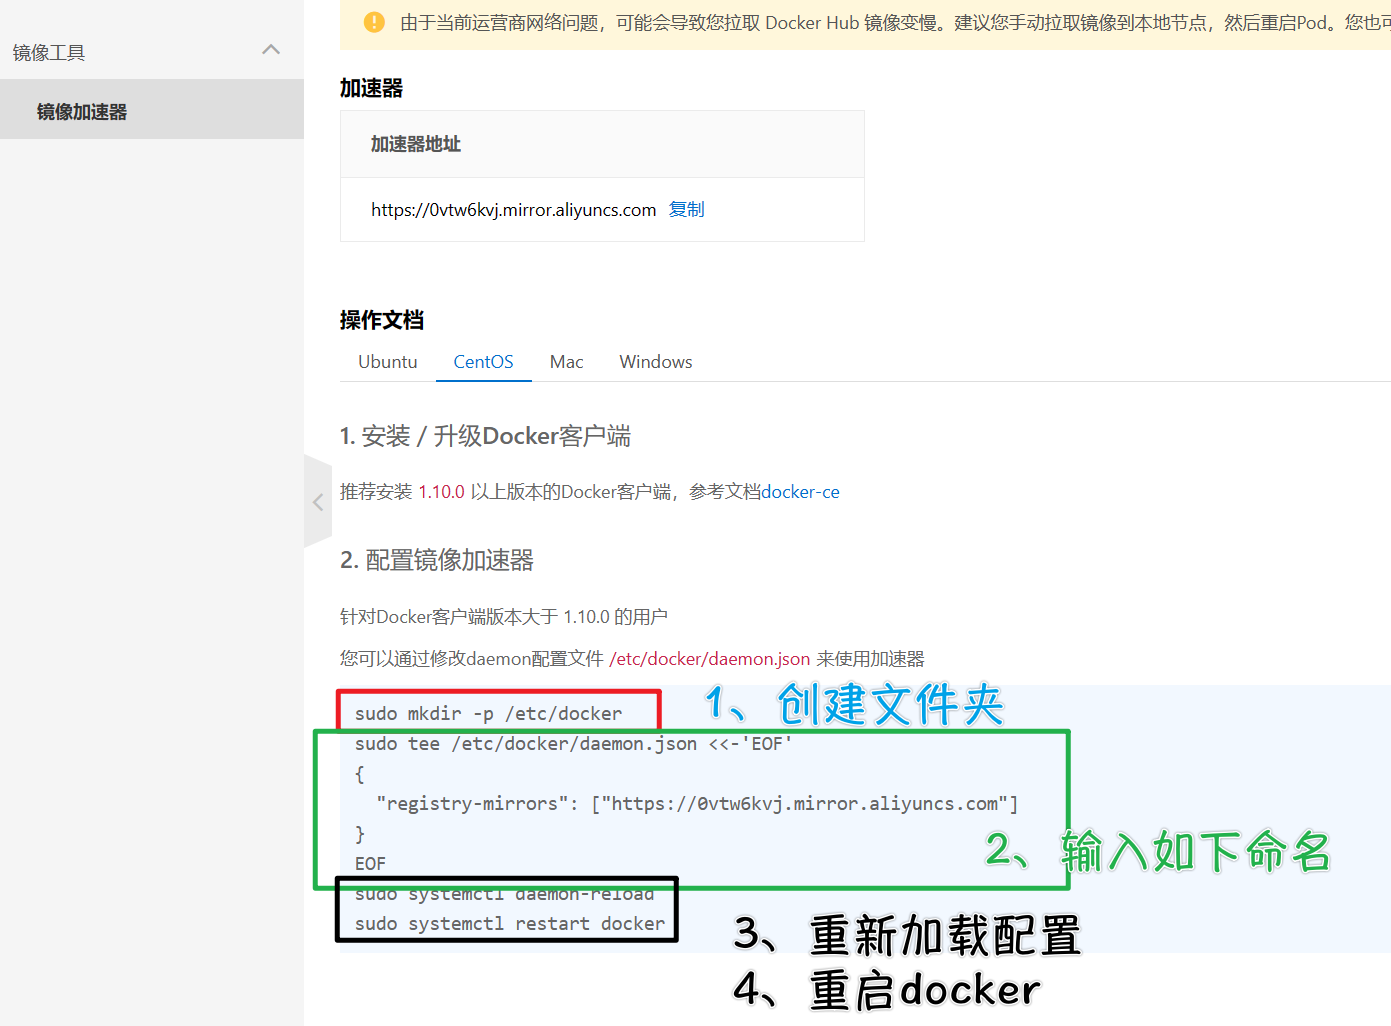
Task: Open the docker-ce reference link
Action: (800, 492)
